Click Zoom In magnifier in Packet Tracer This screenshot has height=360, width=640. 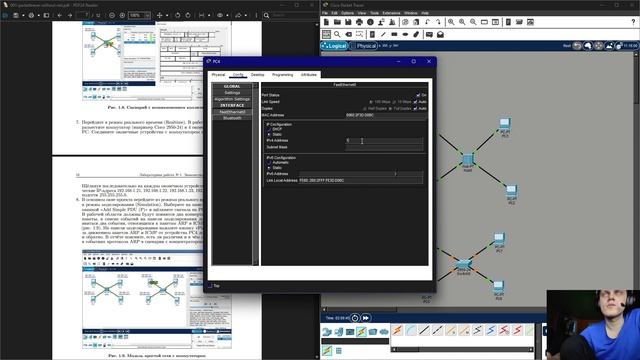tap(451, 22)
